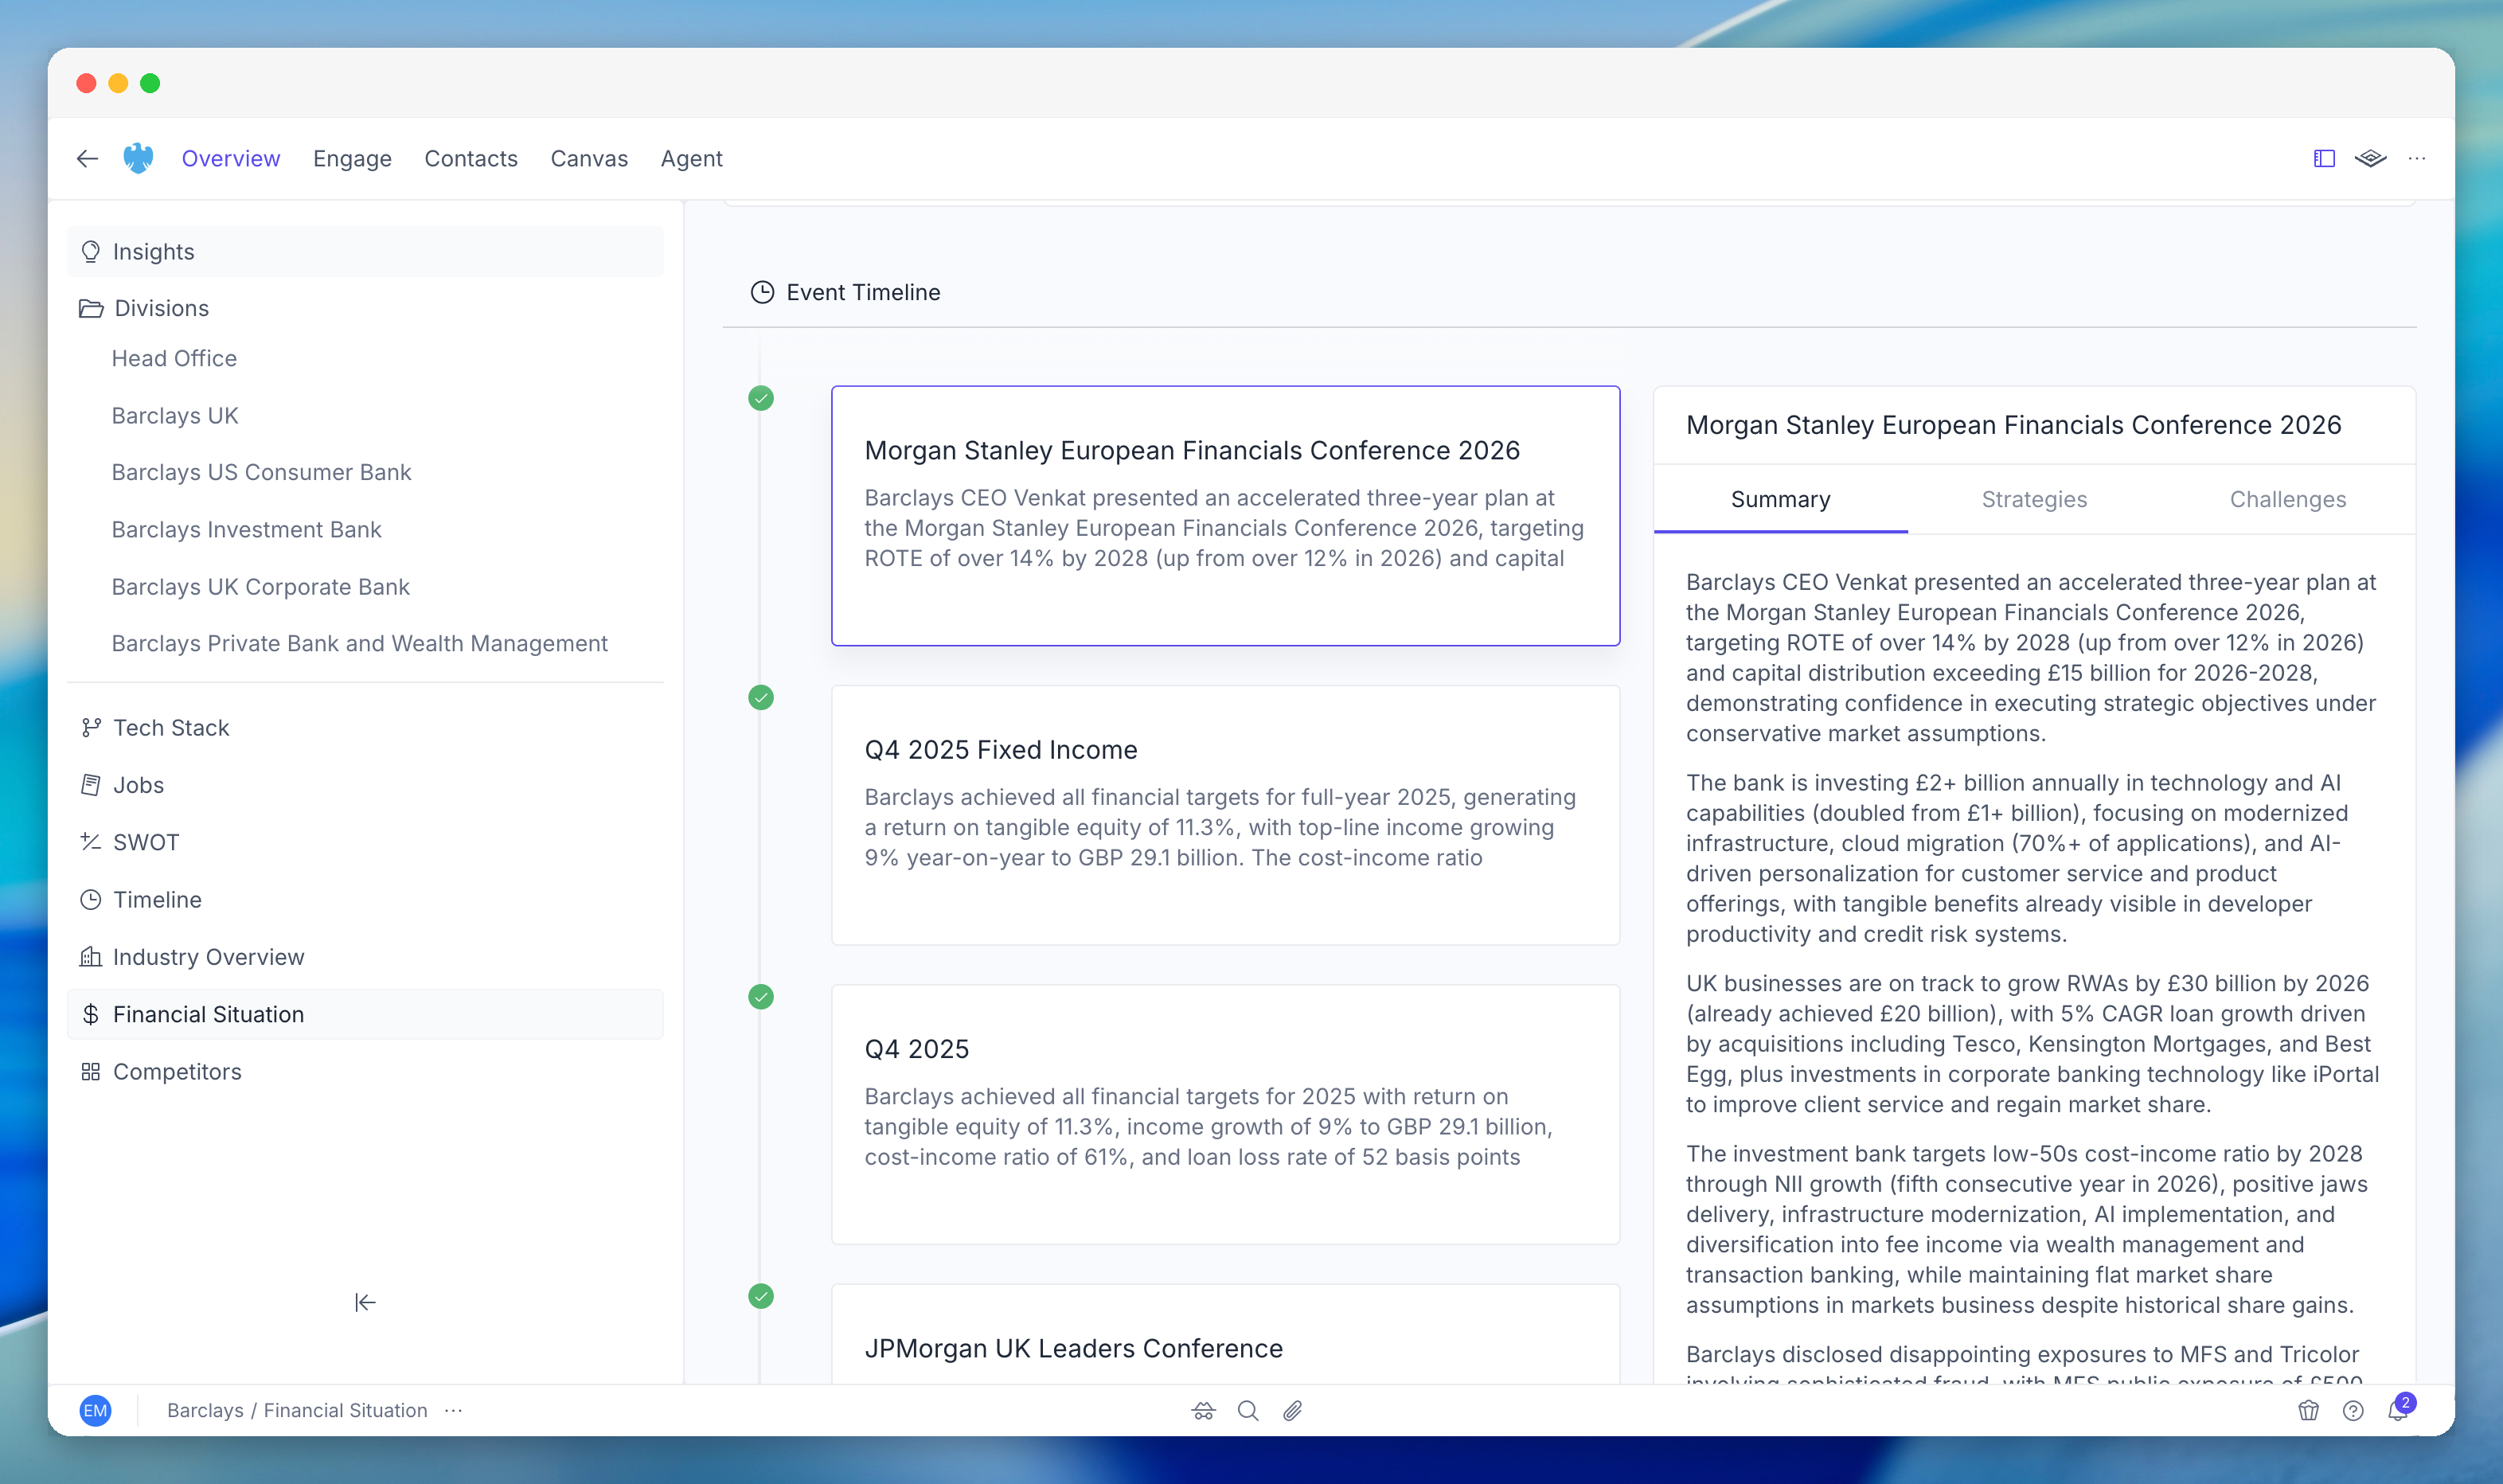Open breadcrumb more options ellipsis
2503x1484 pixels.
tap(454, 1410)
